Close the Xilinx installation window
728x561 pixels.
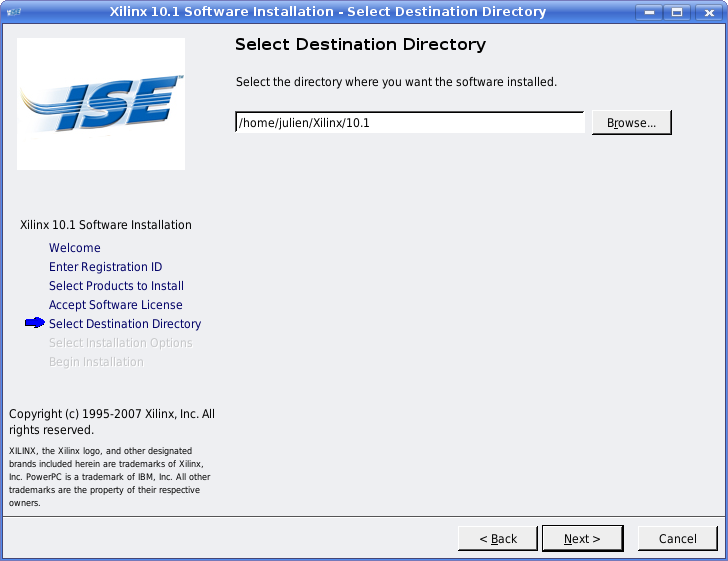tap(705, 12)
